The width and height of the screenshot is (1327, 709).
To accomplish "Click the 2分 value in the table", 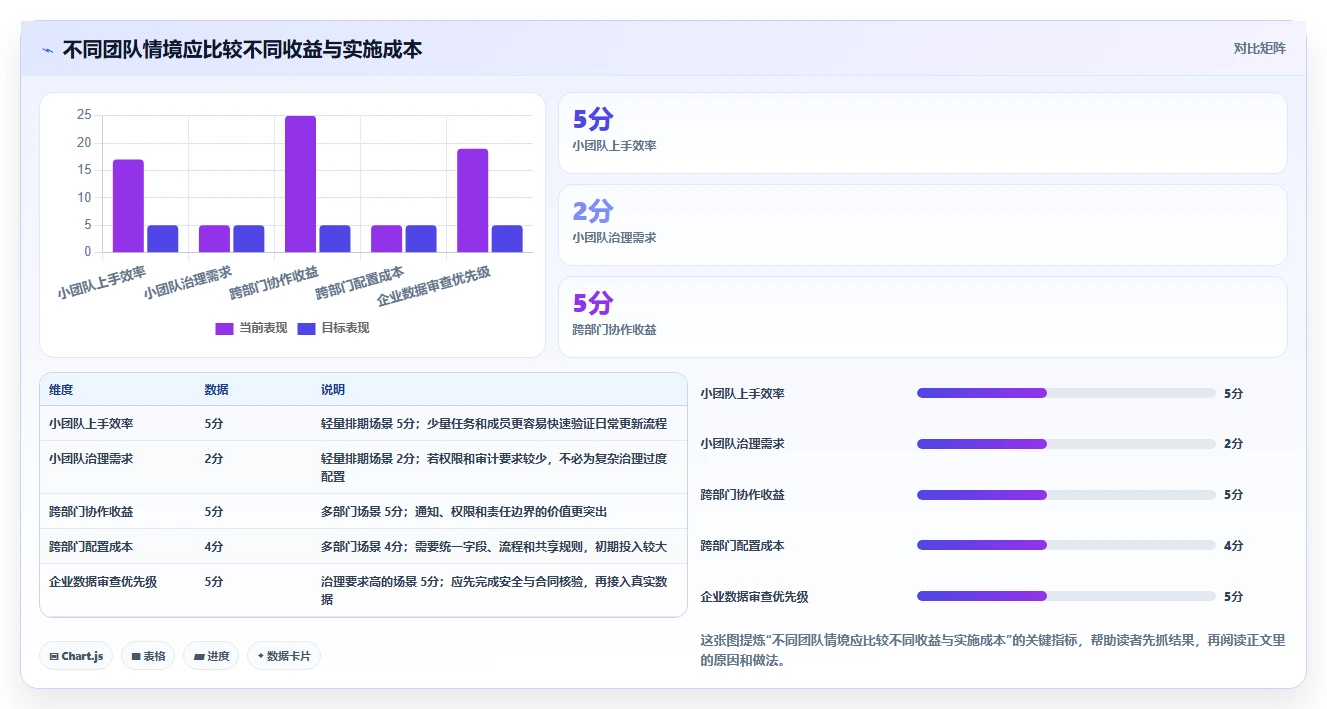I will tap(214, 459).
